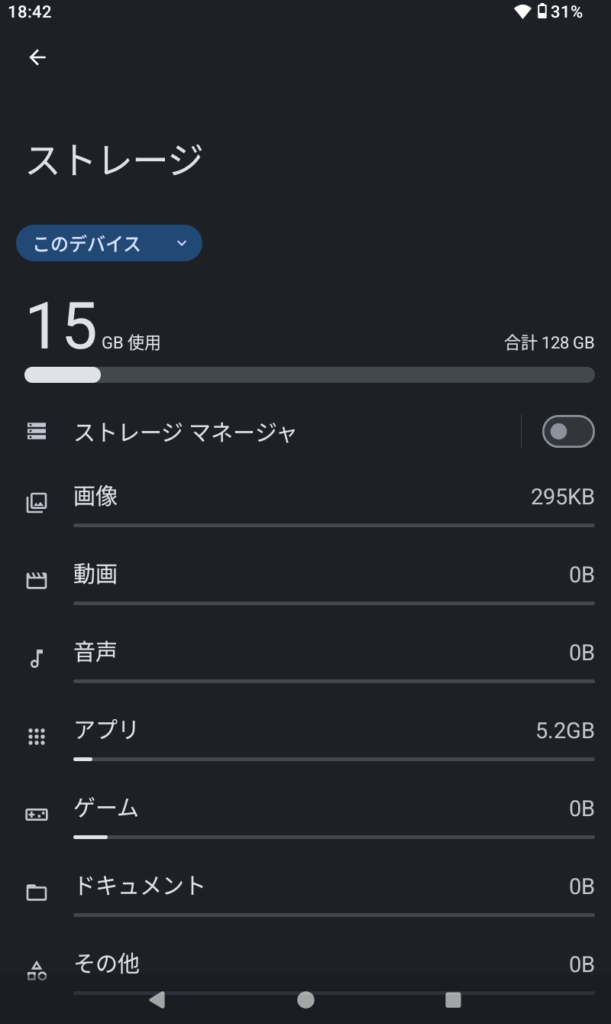The height and width of the screenshot is (1024, 611).
Task: Click the chevron in このデバイス chip
Action: pyautogui.click(x=181, y=243)
